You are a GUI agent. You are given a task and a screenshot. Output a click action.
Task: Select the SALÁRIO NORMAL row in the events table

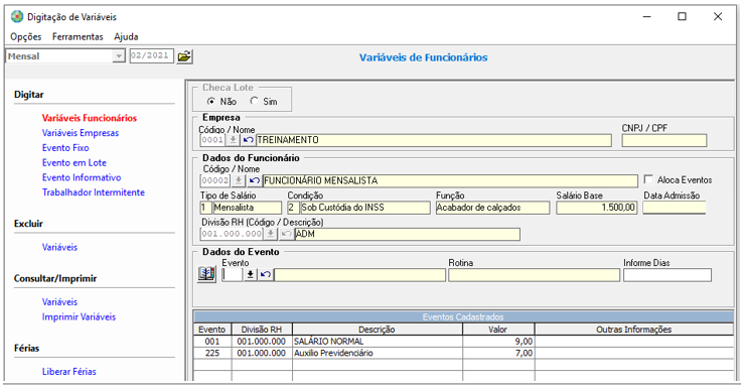[x=463, y=342]
